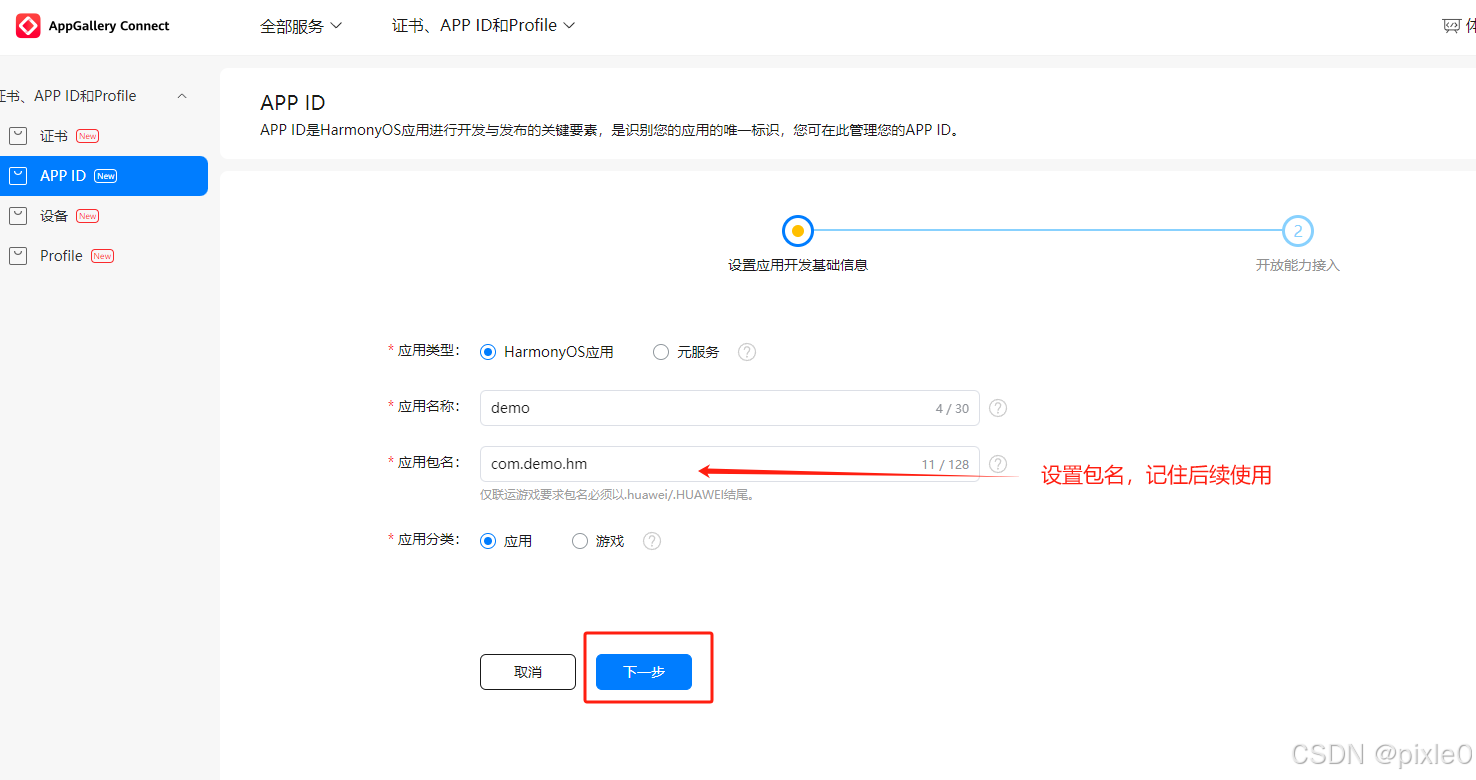The height and width of the screenshot is (780, 1476).
Task: Click the New badge beside 证书
Action: point(88,136)
